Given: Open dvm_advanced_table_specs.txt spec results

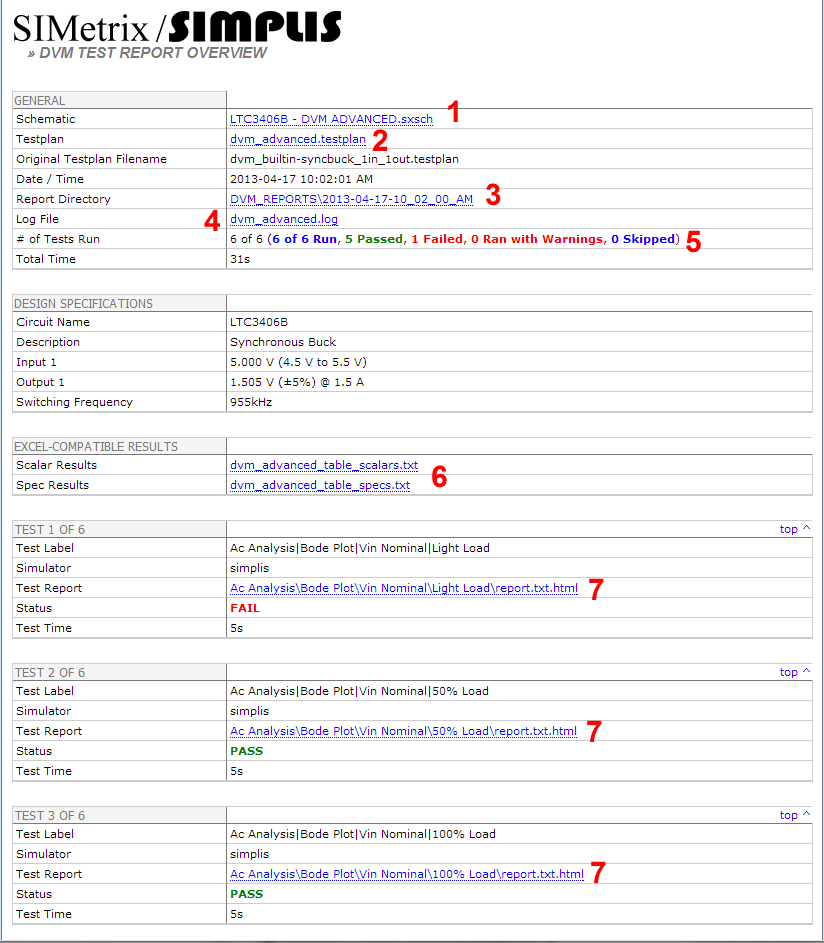Looking at the screenshot, I should coord(319,485).
